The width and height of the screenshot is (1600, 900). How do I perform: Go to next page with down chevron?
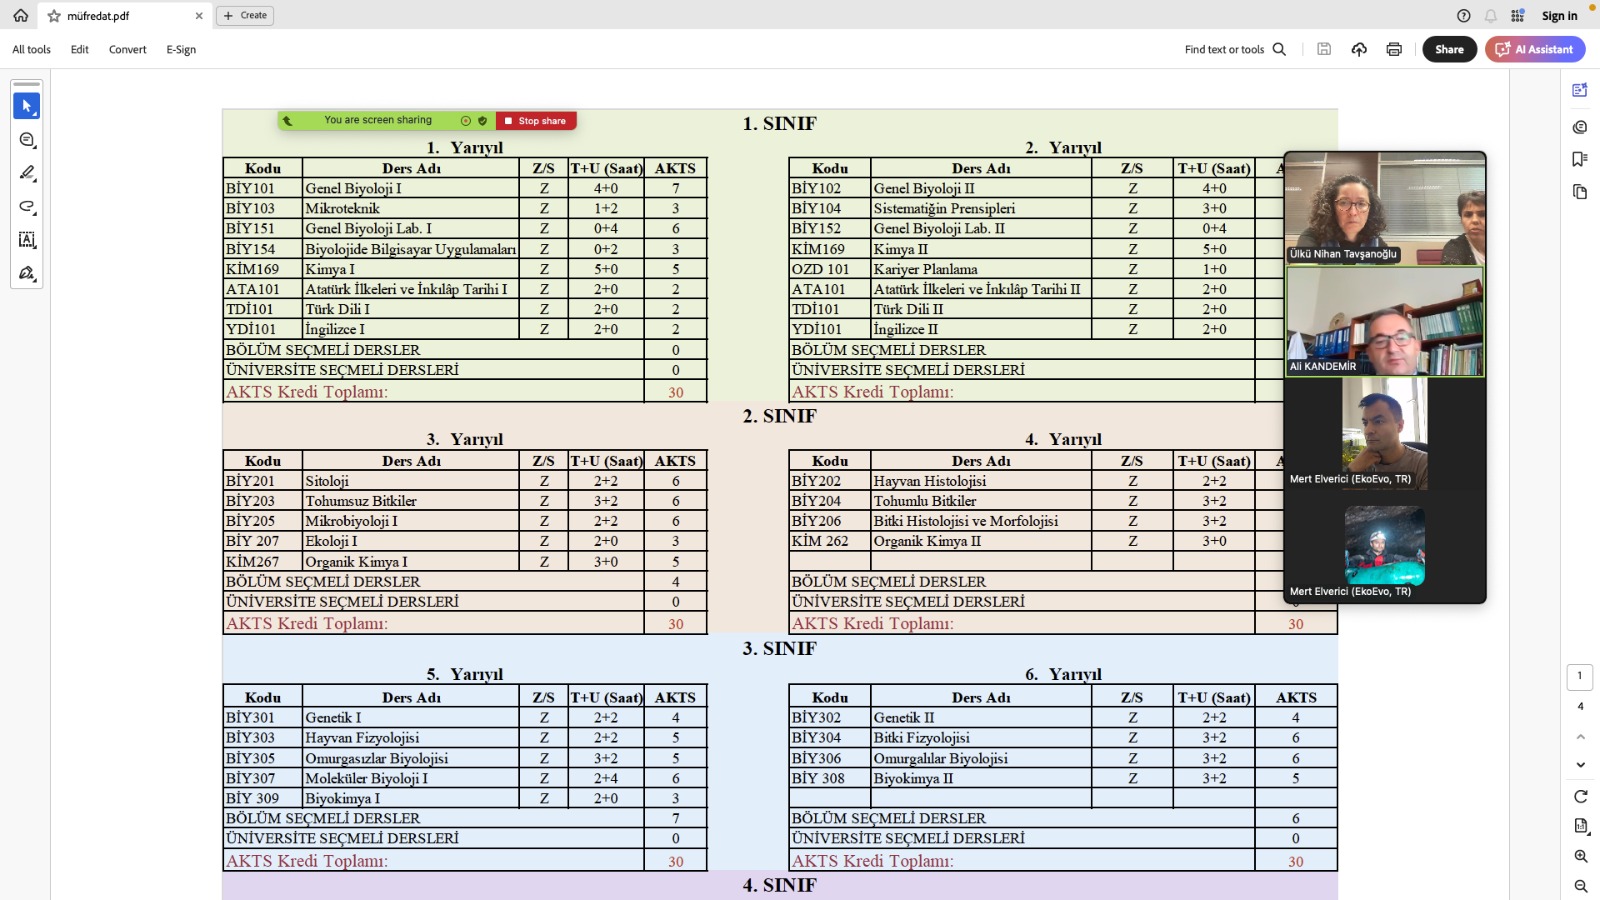1581,765
